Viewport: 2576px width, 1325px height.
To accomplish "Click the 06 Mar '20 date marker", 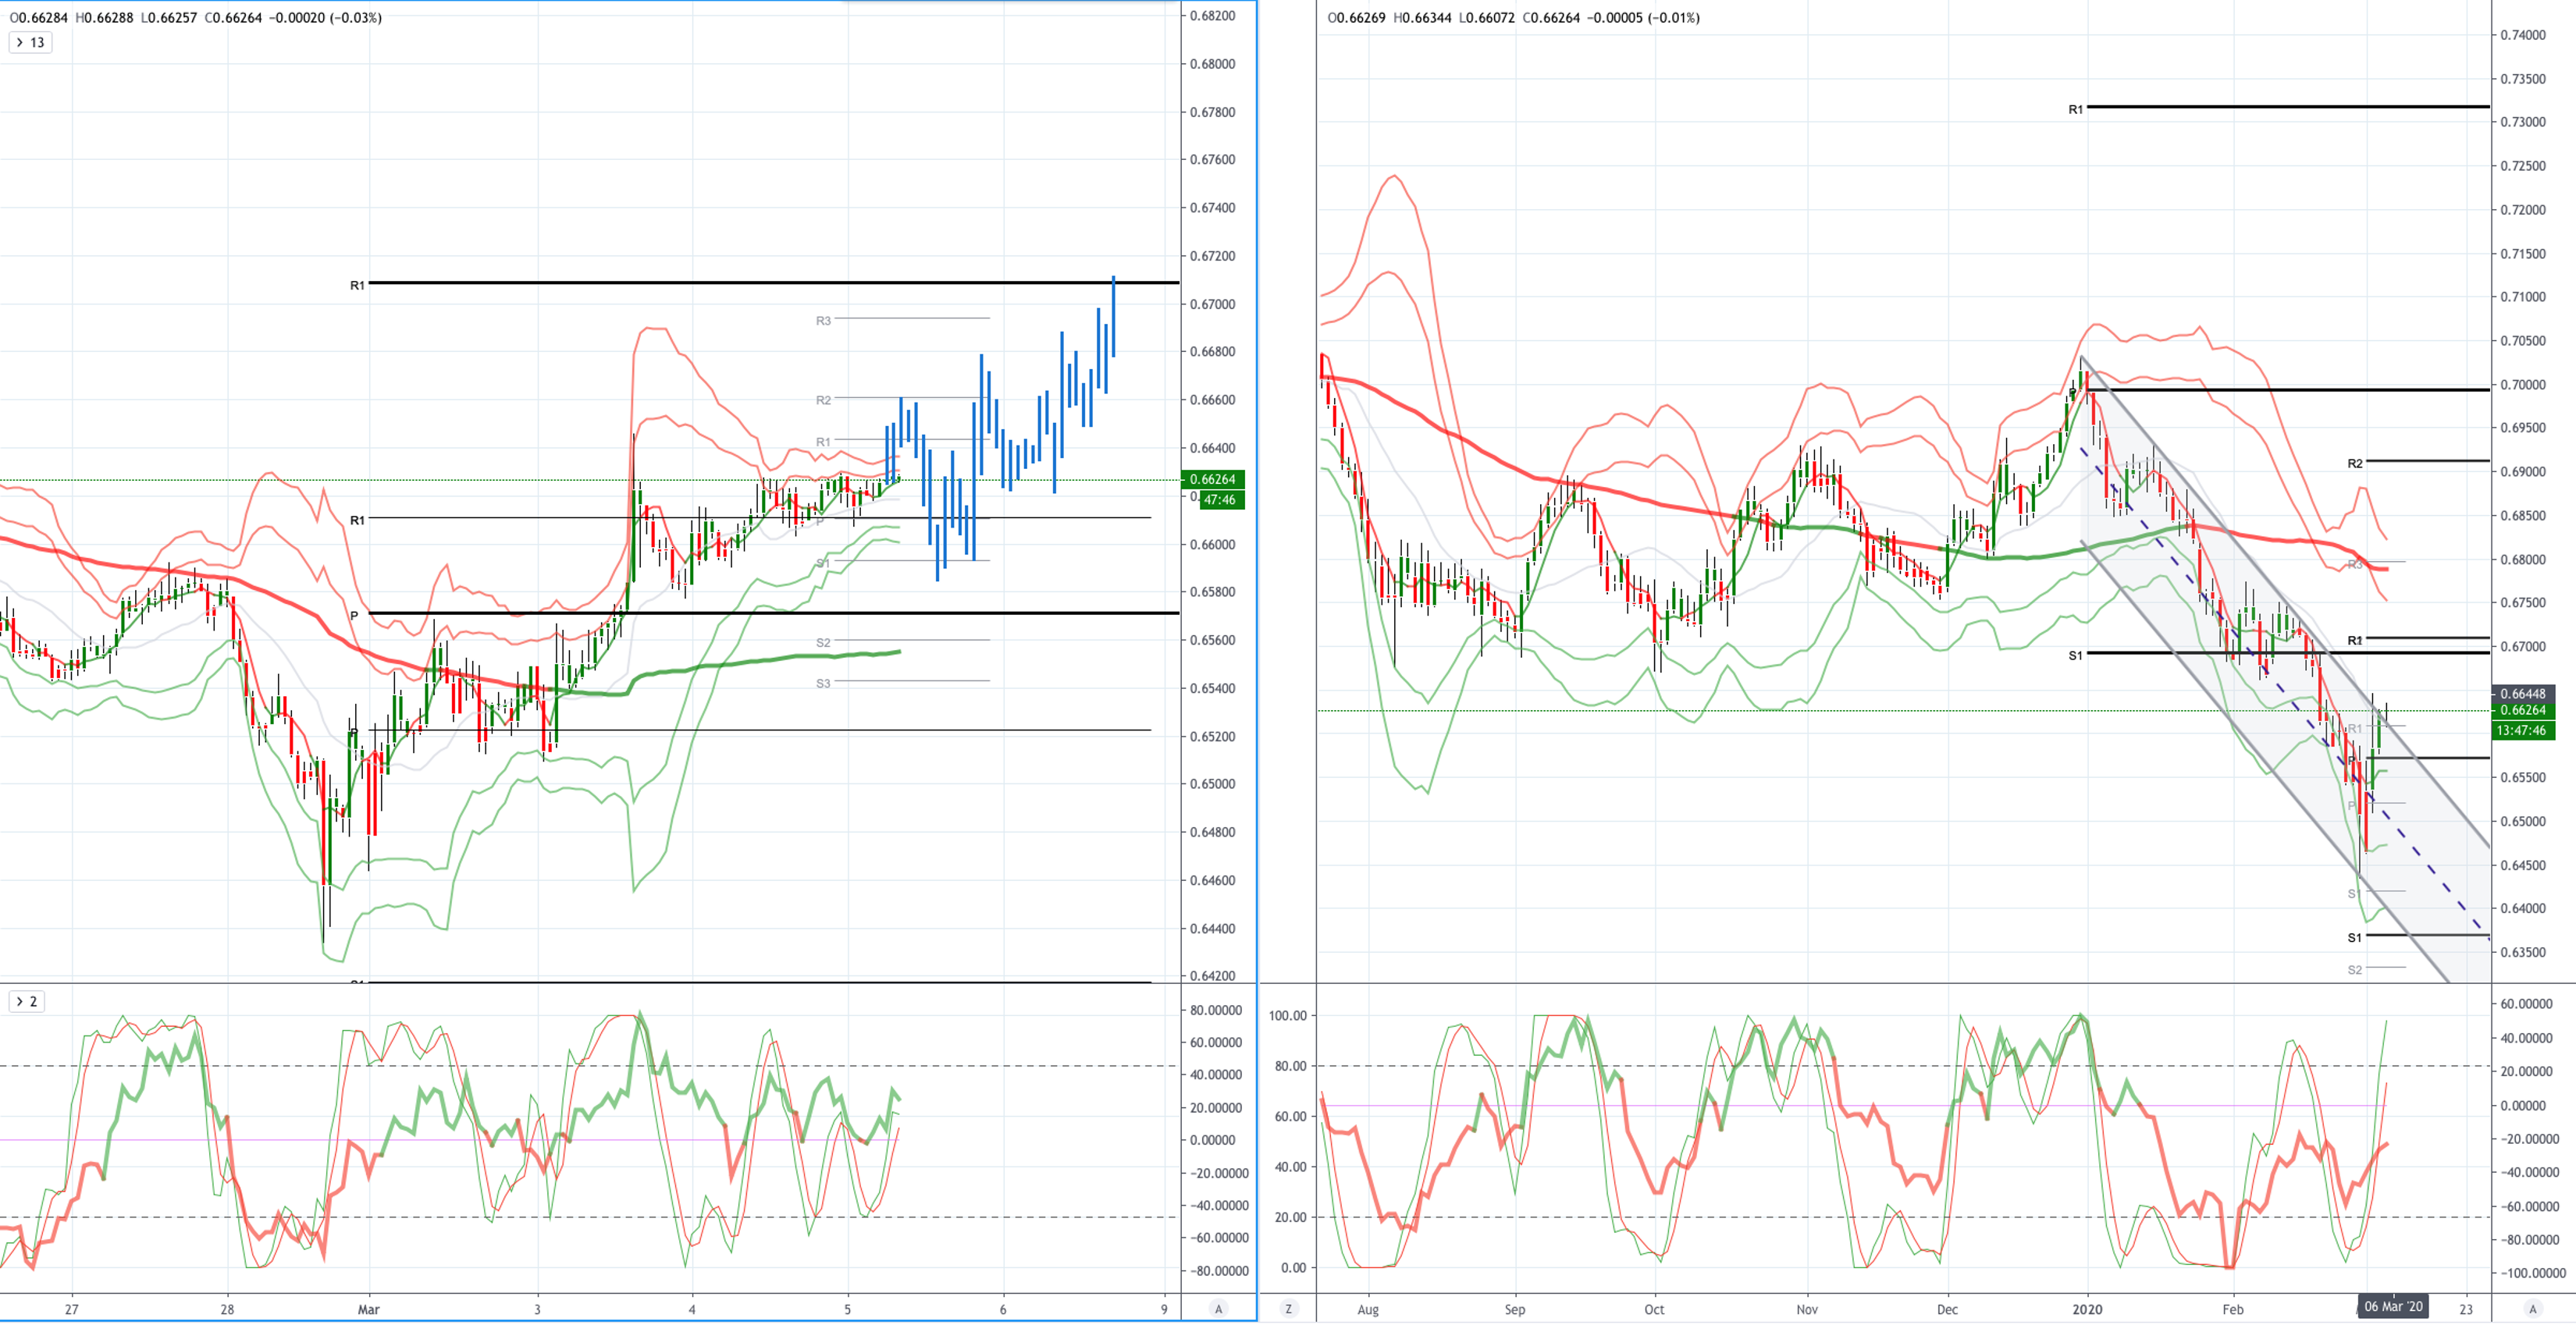I will pyautogui.click(x=2393, y=1306).
